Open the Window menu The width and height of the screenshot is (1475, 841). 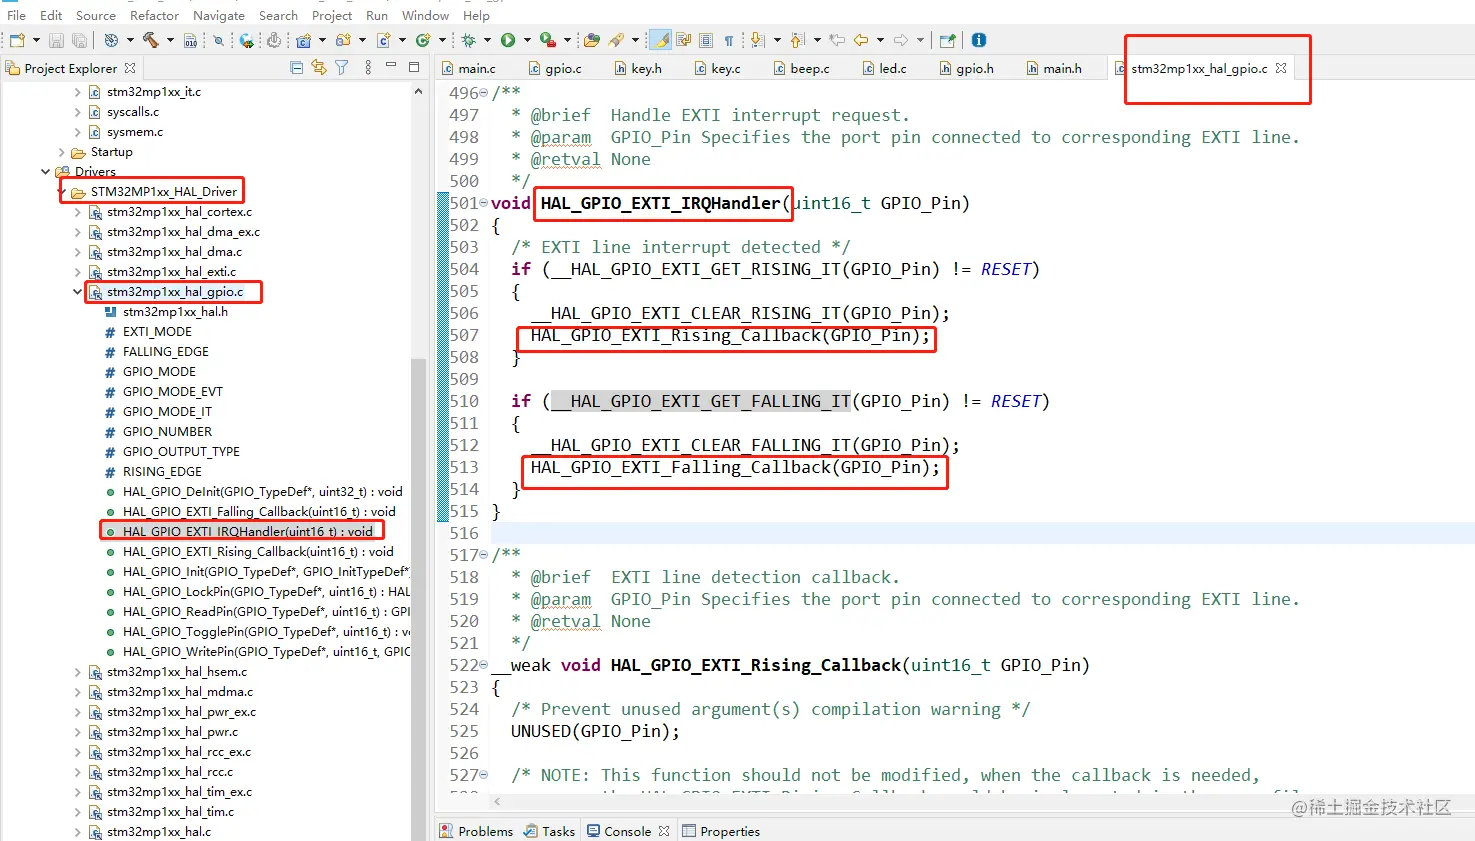tap(425, 15)
